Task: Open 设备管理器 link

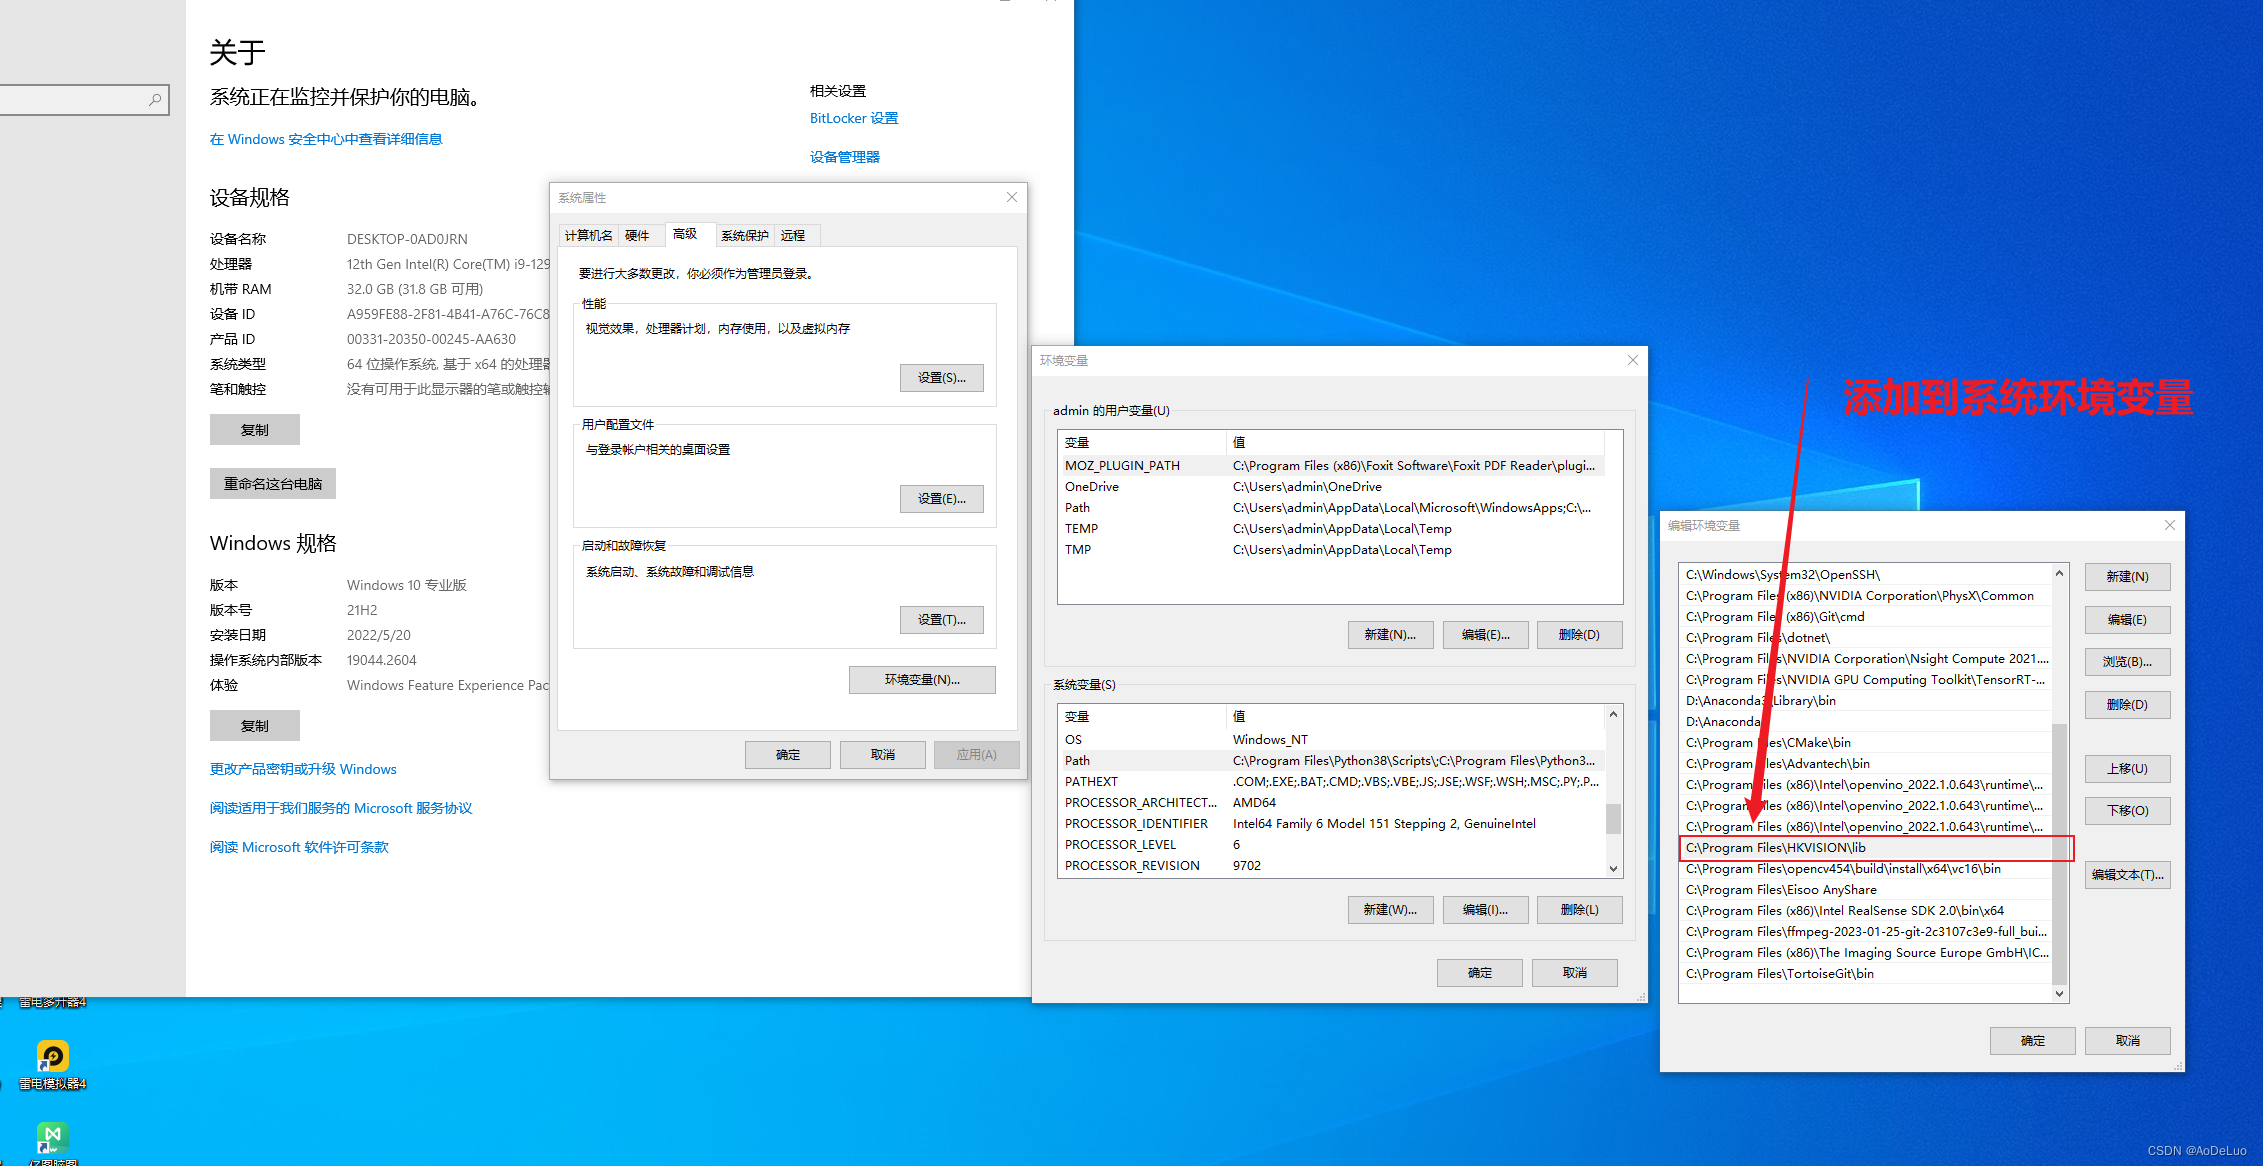Action: coord(845,157)
